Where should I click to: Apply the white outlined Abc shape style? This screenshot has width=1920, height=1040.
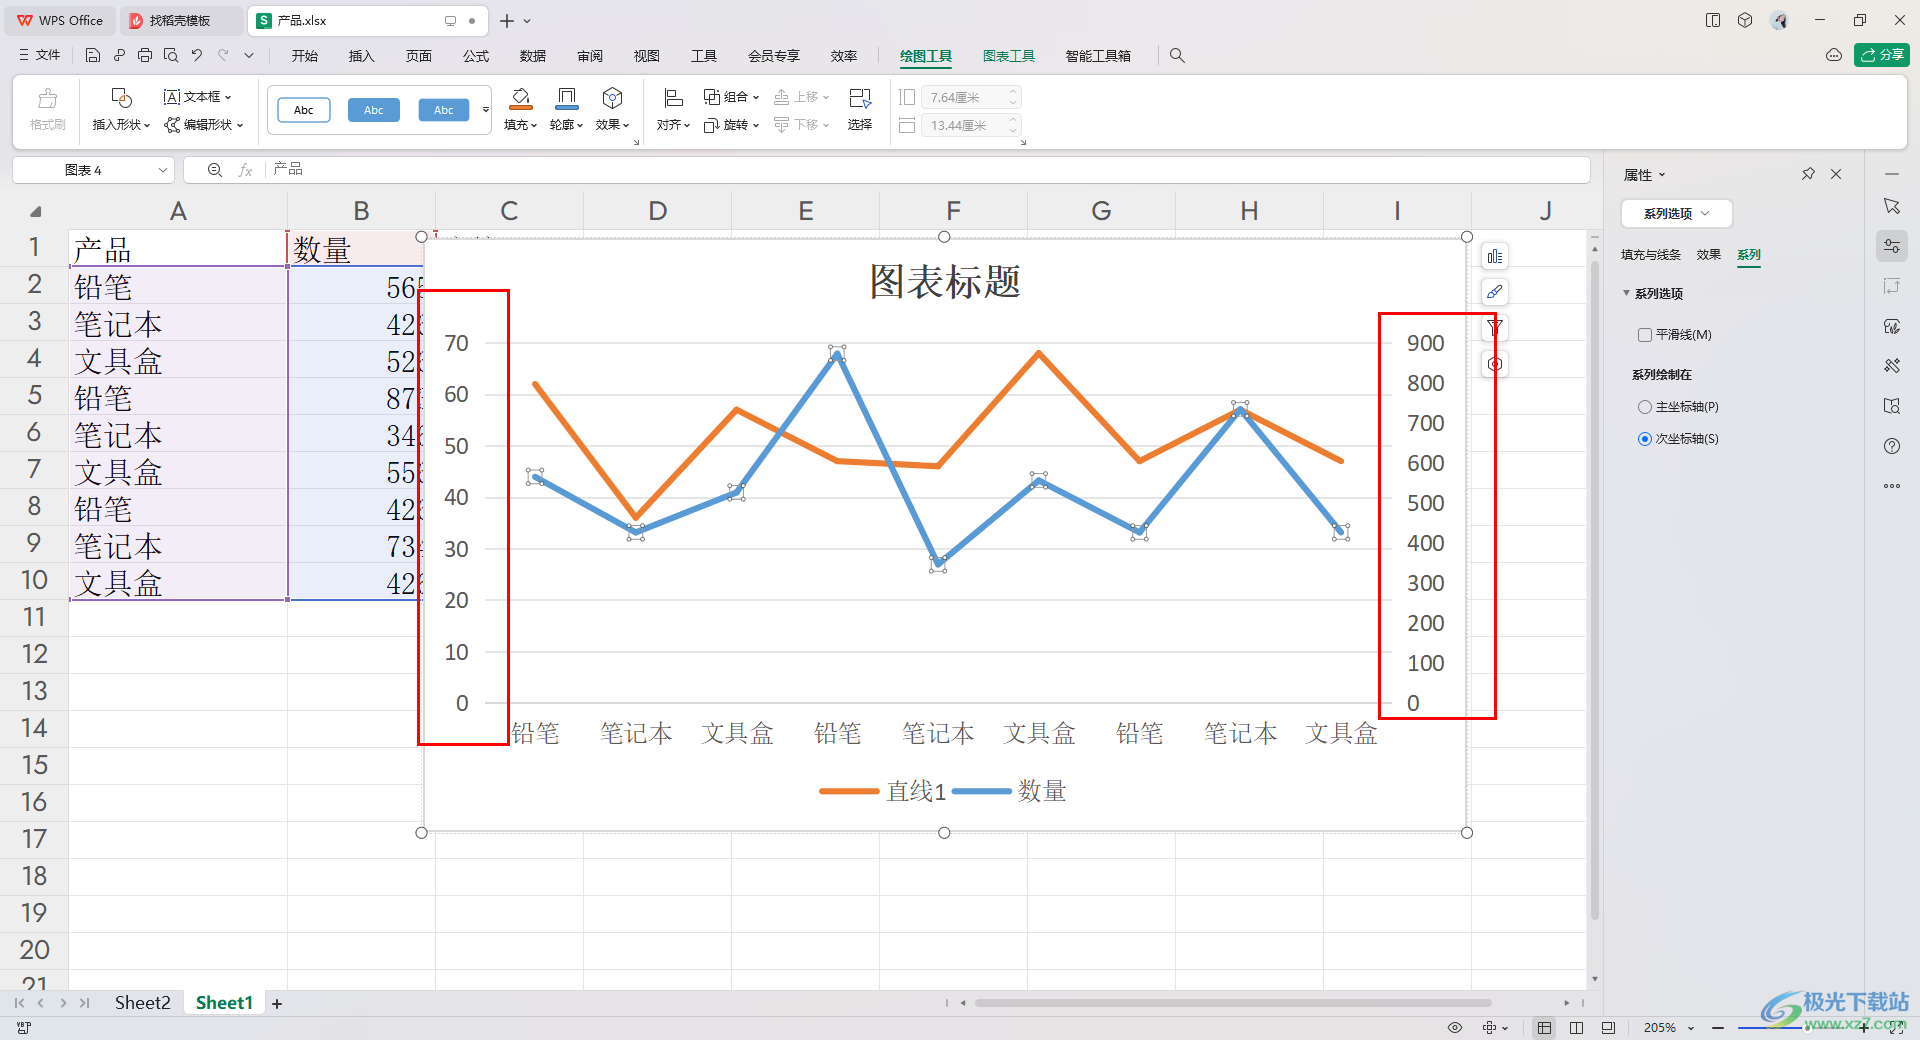(304, 110)
